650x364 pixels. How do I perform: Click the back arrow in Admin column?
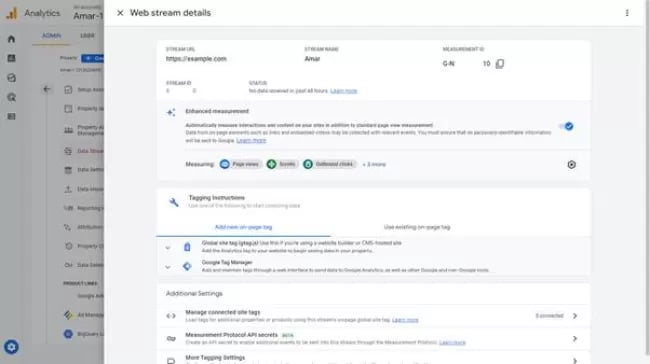46,89
